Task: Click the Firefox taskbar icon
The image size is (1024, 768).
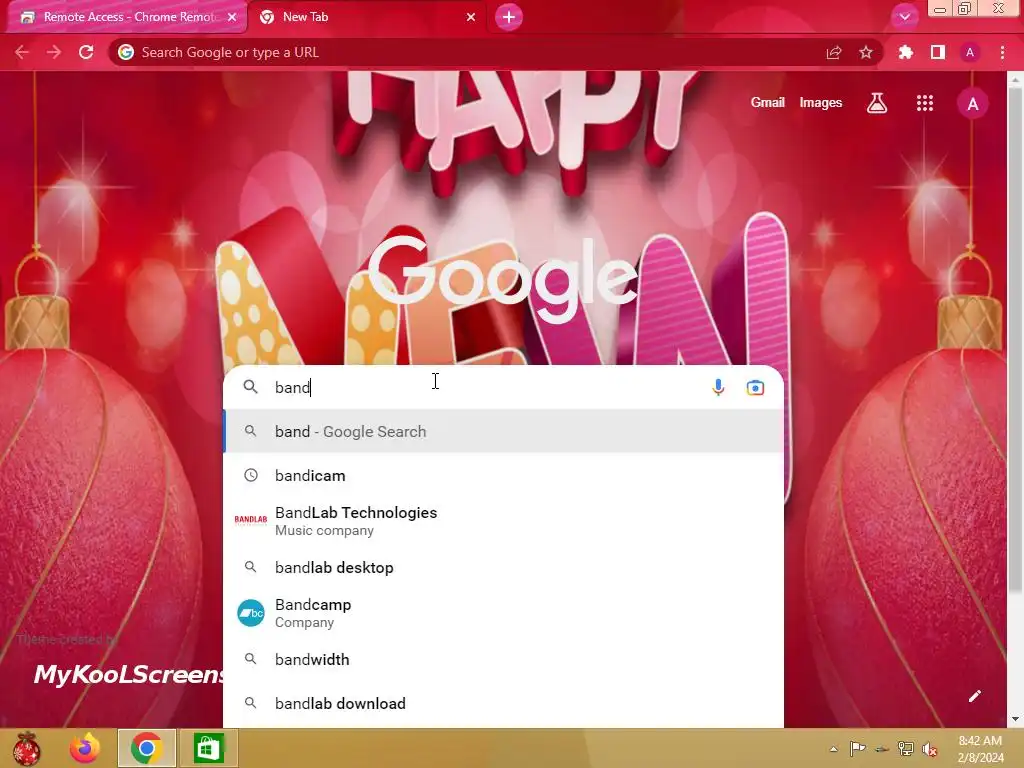Action: click(x=85, y=748)
